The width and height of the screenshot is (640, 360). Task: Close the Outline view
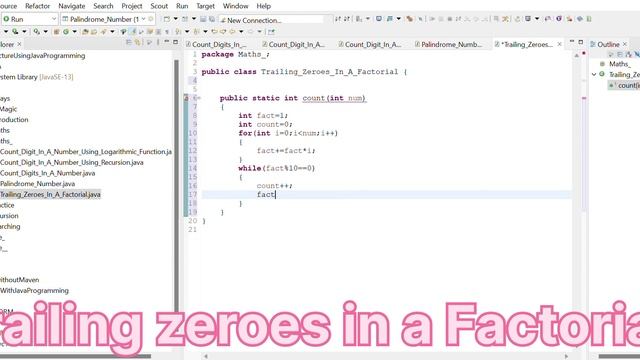coord(625,44)
